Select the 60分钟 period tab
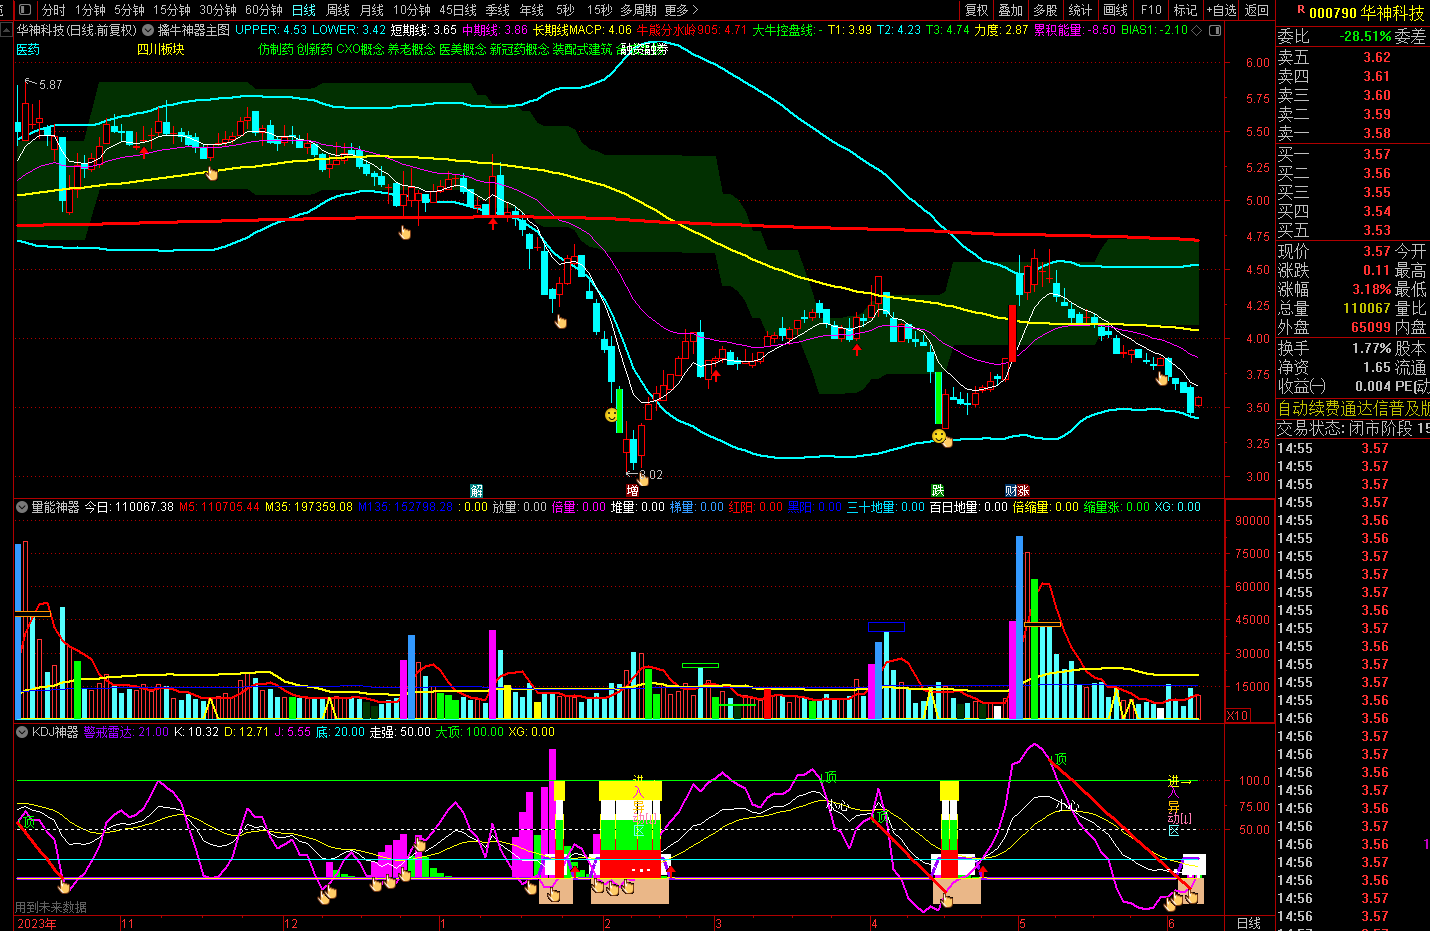Screen dimensions: 1430x931 (x=264, y=10)
